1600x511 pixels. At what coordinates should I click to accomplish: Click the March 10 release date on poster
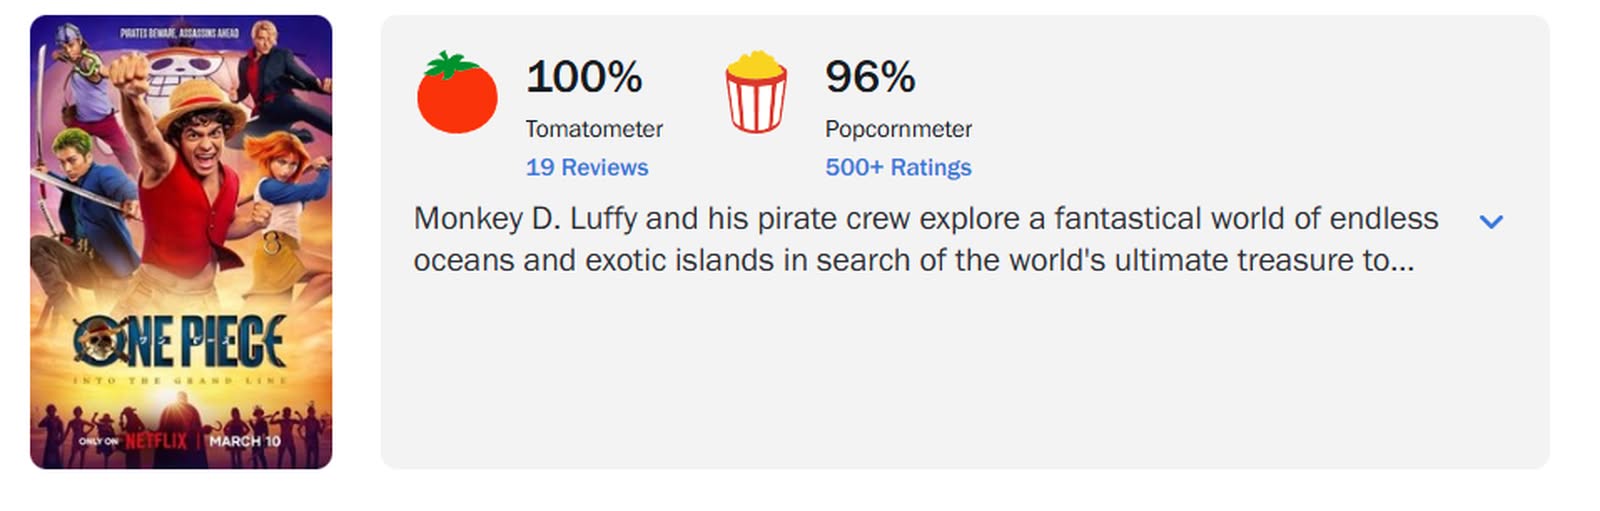pos(245,441)
